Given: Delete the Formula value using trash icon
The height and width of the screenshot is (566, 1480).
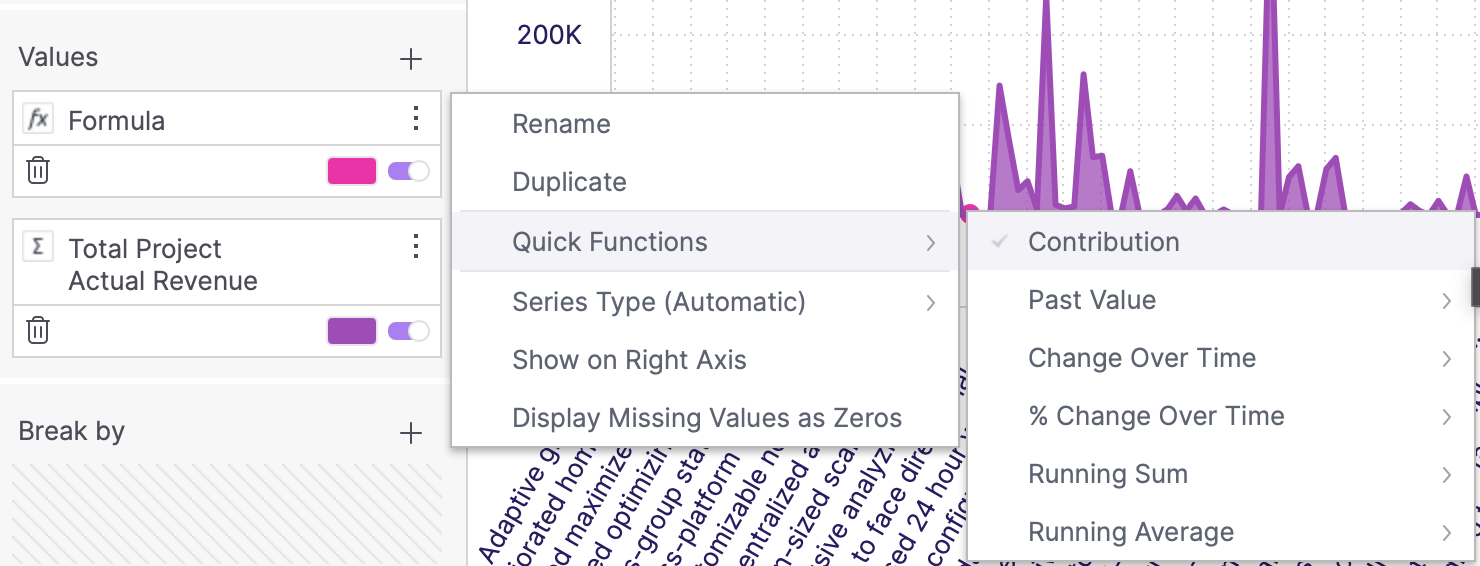Looking at the screenshot, I should 38,170.
